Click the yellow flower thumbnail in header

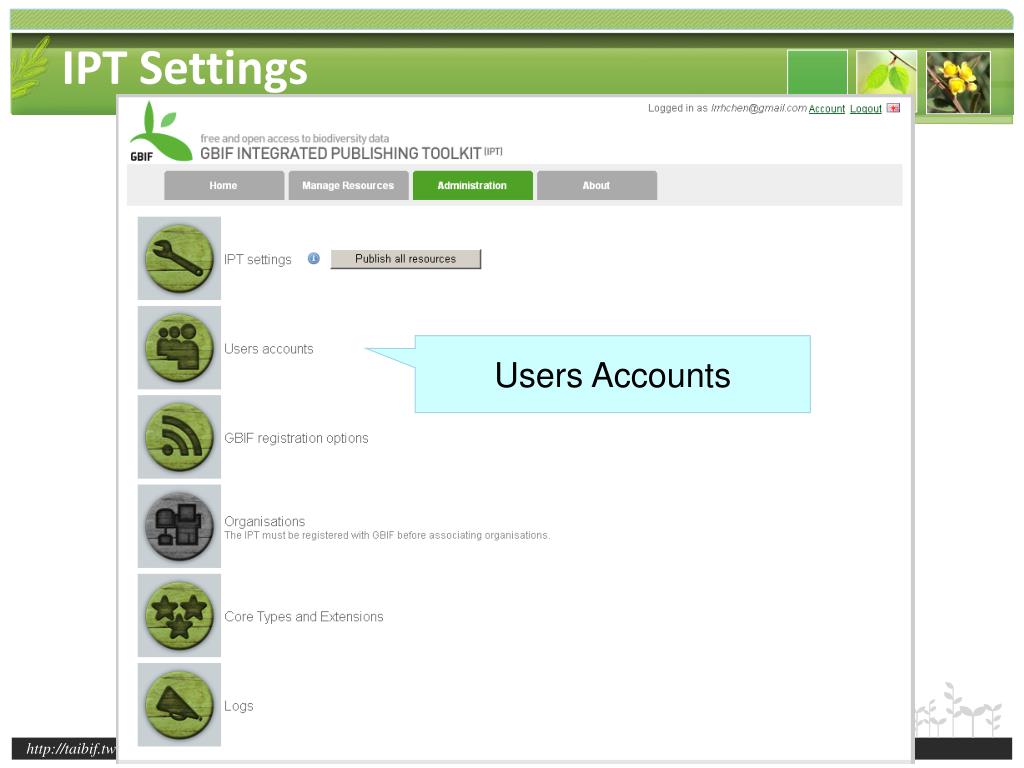[958, 83]
